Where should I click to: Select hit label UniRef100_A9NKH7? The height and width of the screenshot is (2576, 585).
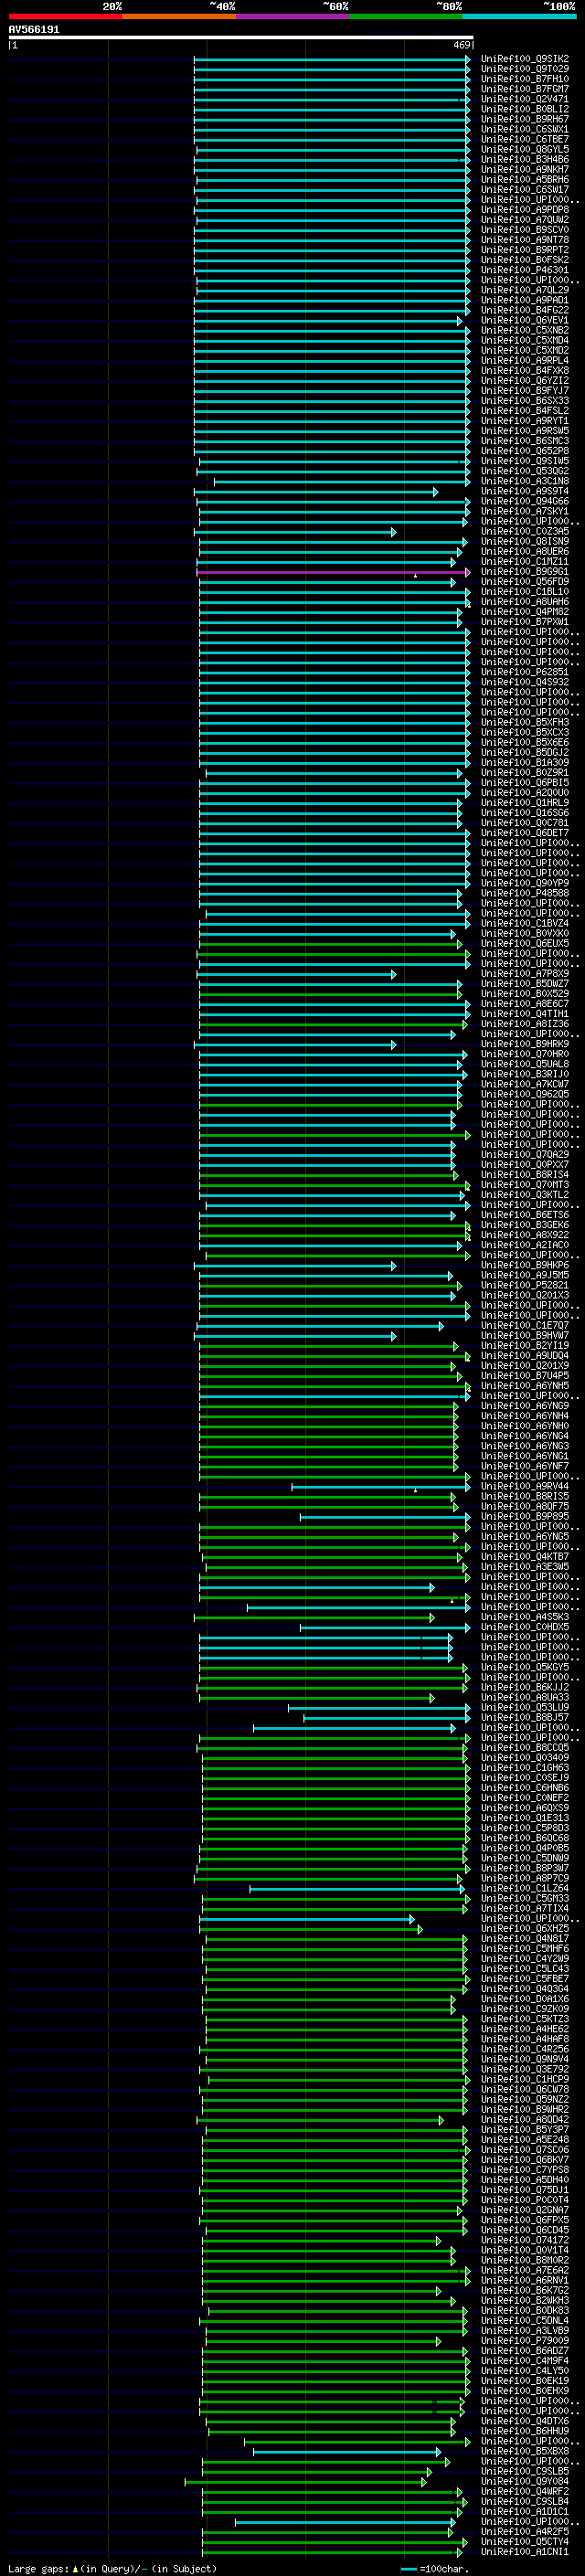[525, 169]
